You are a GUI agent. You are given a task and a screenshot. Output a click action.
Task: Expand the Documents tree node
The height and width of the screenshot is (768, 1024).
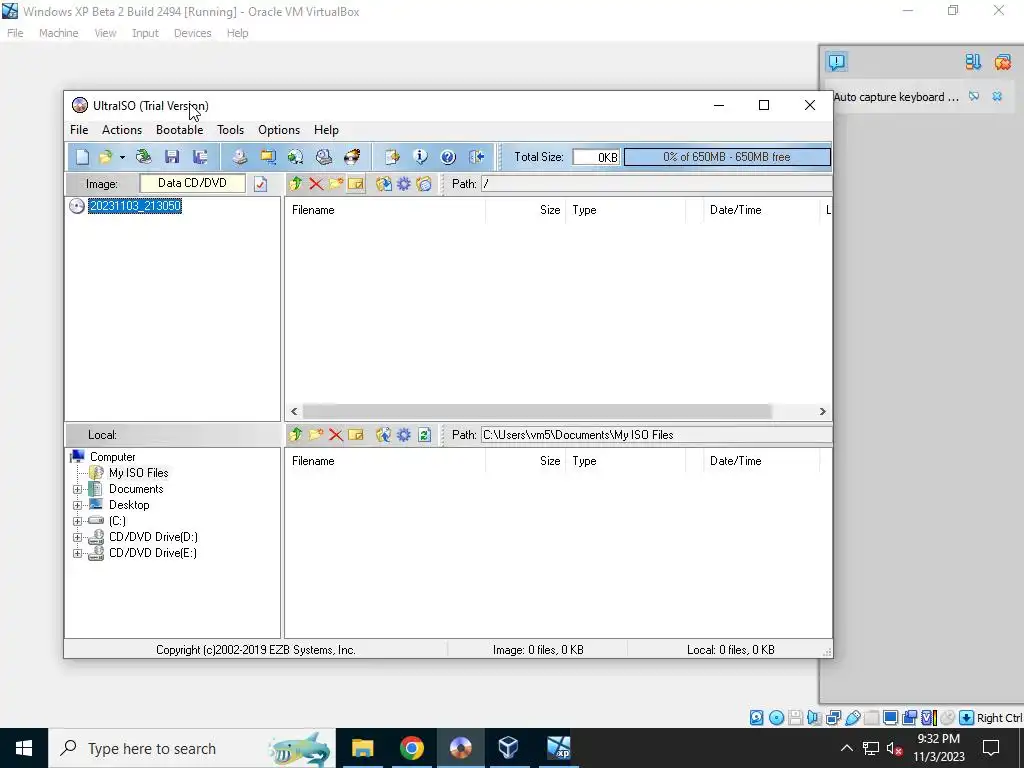coord(77,489)
